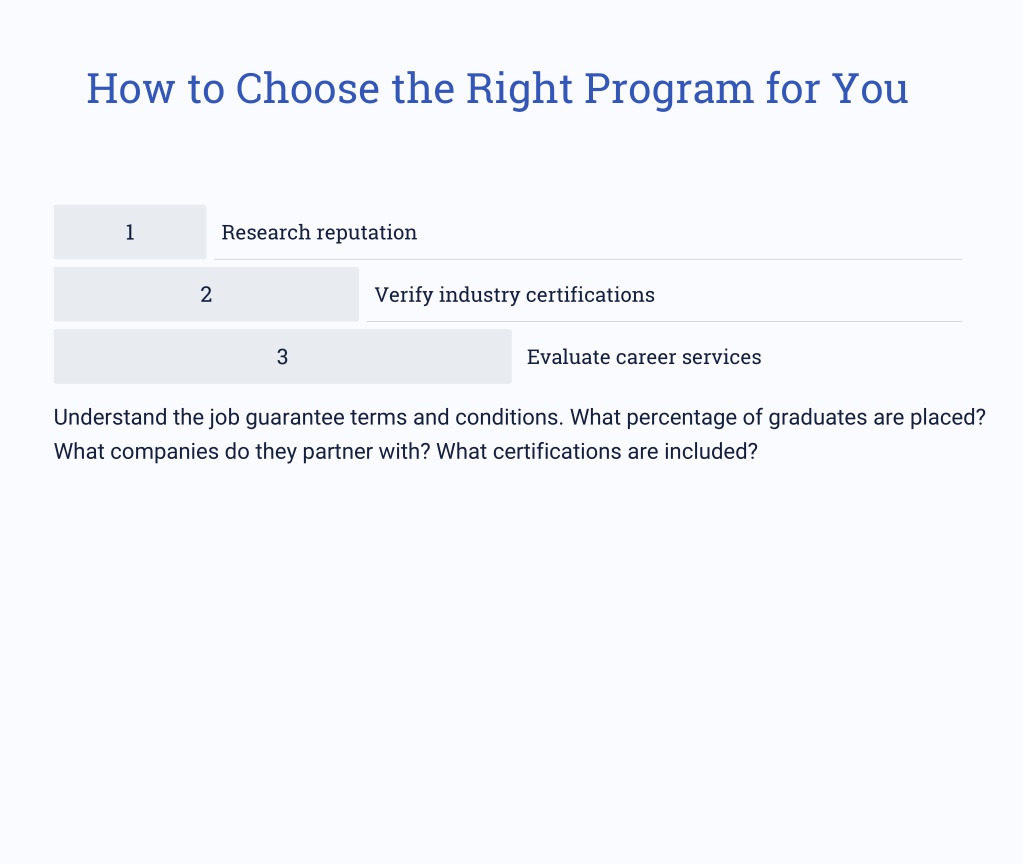The height and width of the screenshot is (864, 1024).
Task: Click the "Research reputation" step label
Action: [x=319, y=232]
